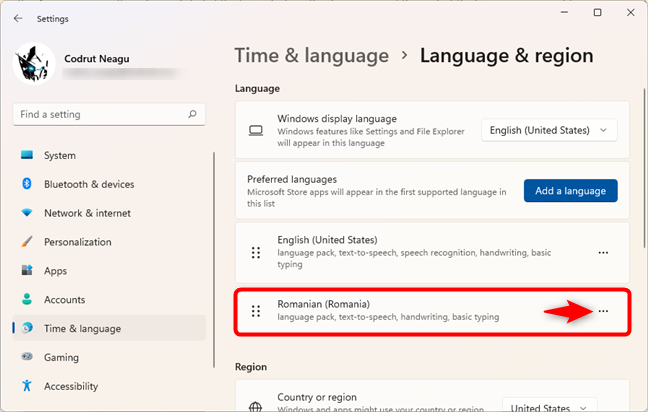Screen dimensions: 648x412
Task: Open Apps settings
Action: tap(110, 271)
